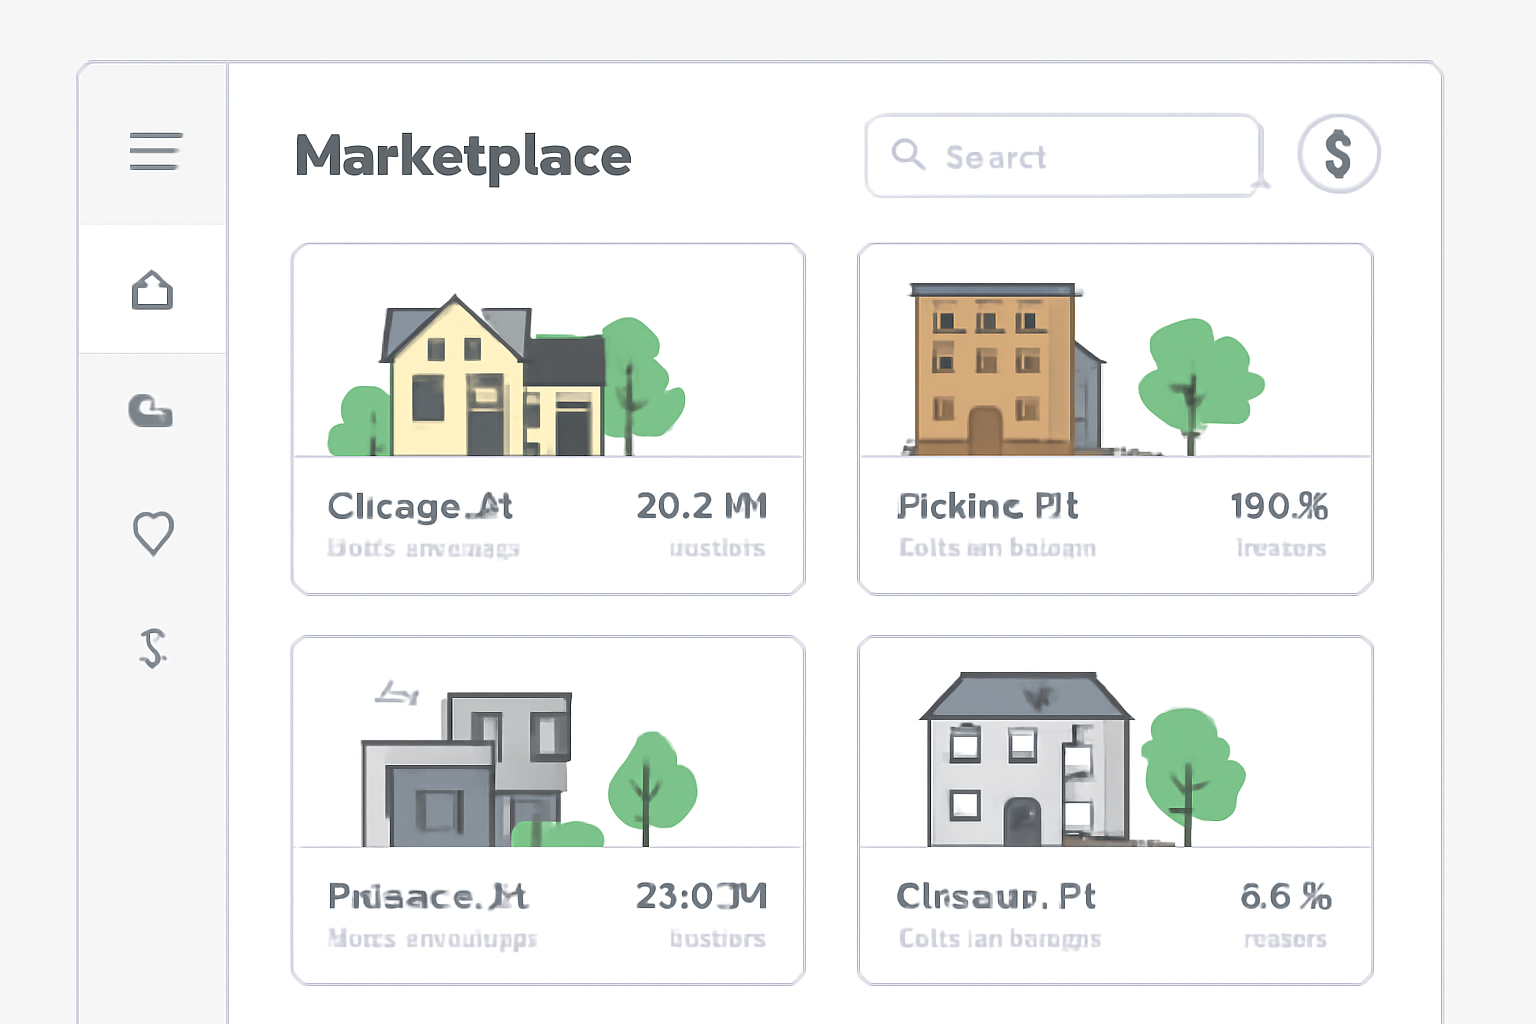The height and width of the screenshot is (1024, 1536).
Task: Open the hamburger menu in the sidebar
Action: [155, 151]
